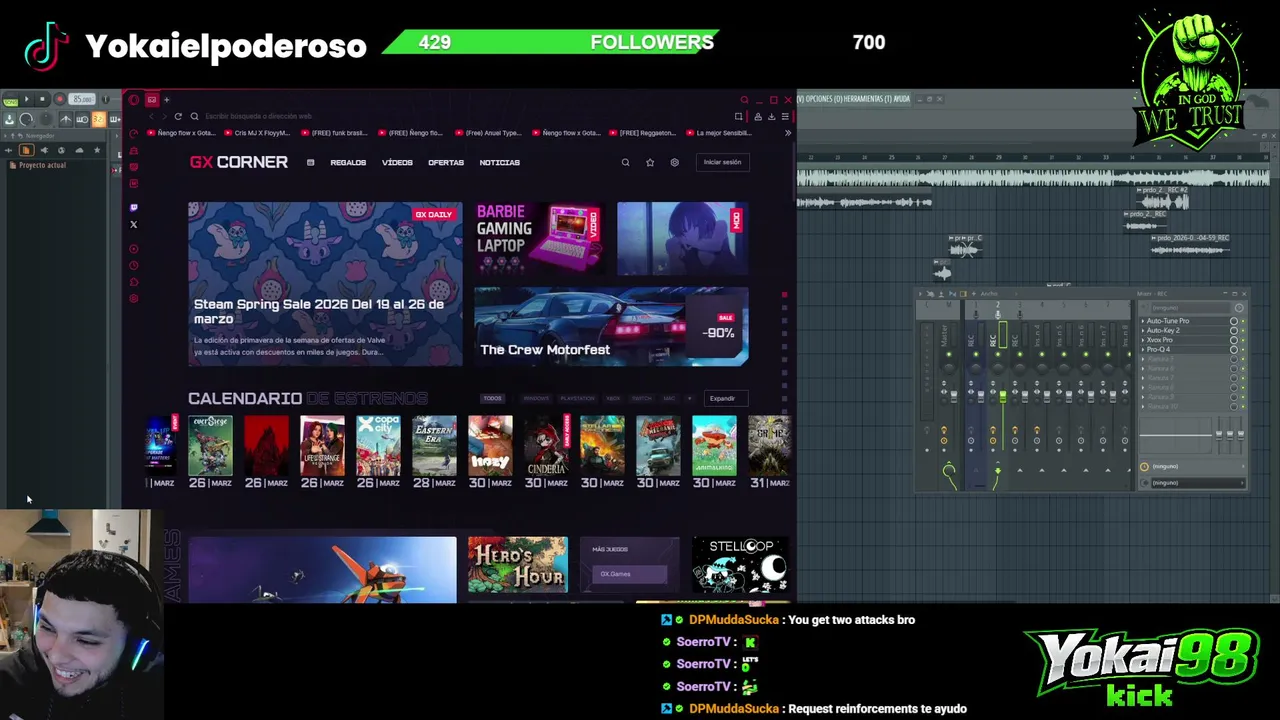Open the plugin database tab in FL browser

pos(44,150)
